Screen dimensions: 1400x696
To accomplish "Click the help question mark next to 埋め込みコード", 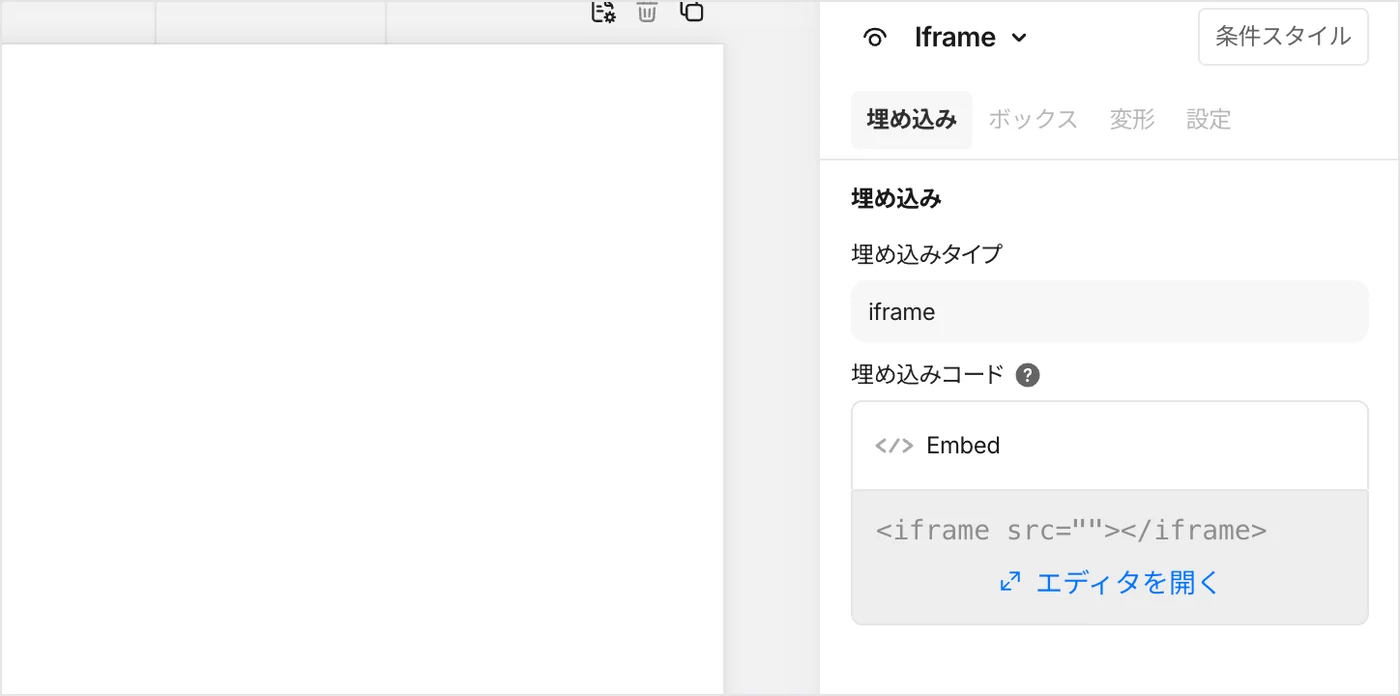I will click(x=1027, y=375).
